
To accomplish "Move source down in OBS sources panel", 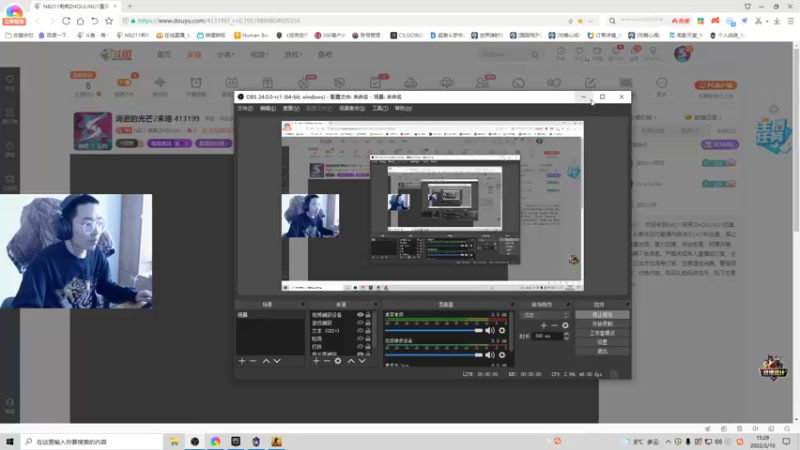I will click(362, 361).
